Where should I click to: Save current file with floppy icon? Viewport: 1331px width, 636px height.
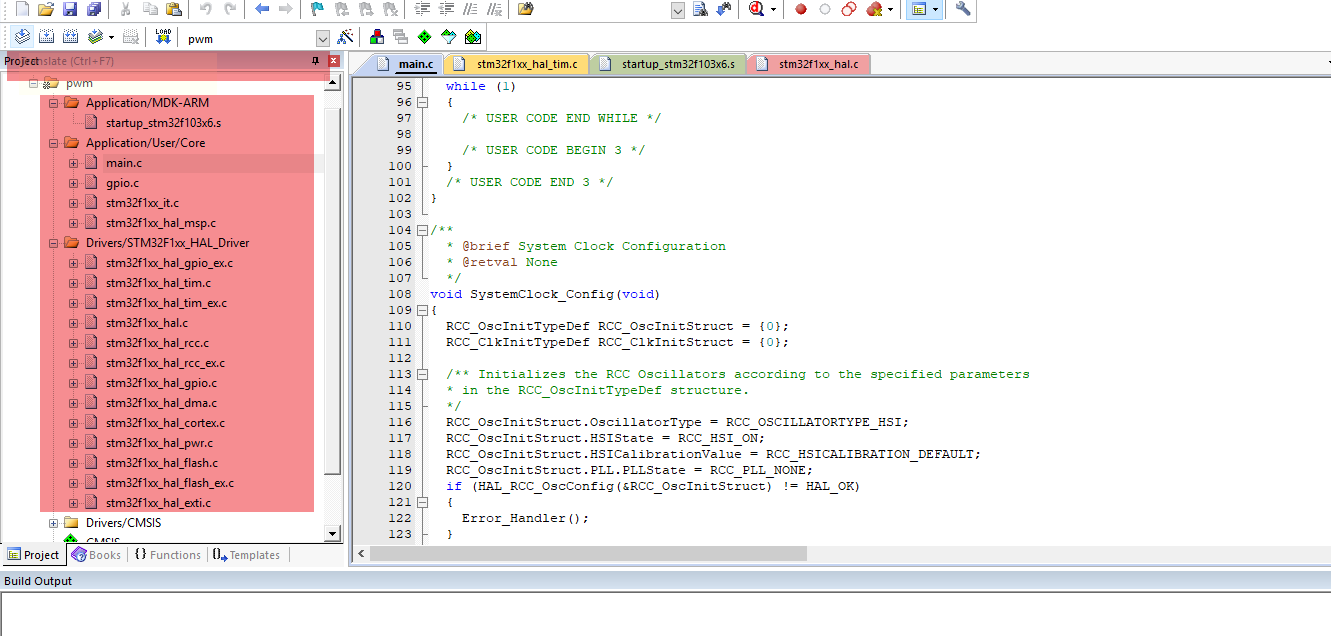70,9
